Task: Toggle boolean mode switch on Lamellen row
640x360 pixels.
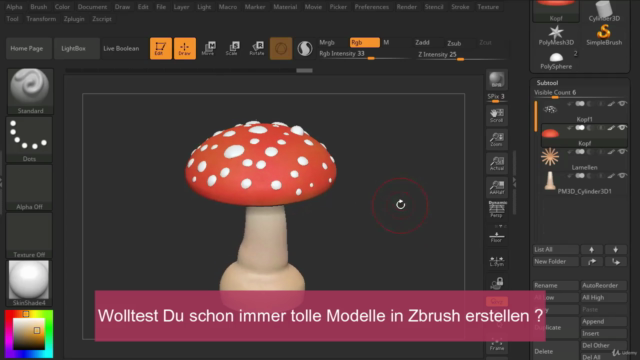Action: pos(580,152)
